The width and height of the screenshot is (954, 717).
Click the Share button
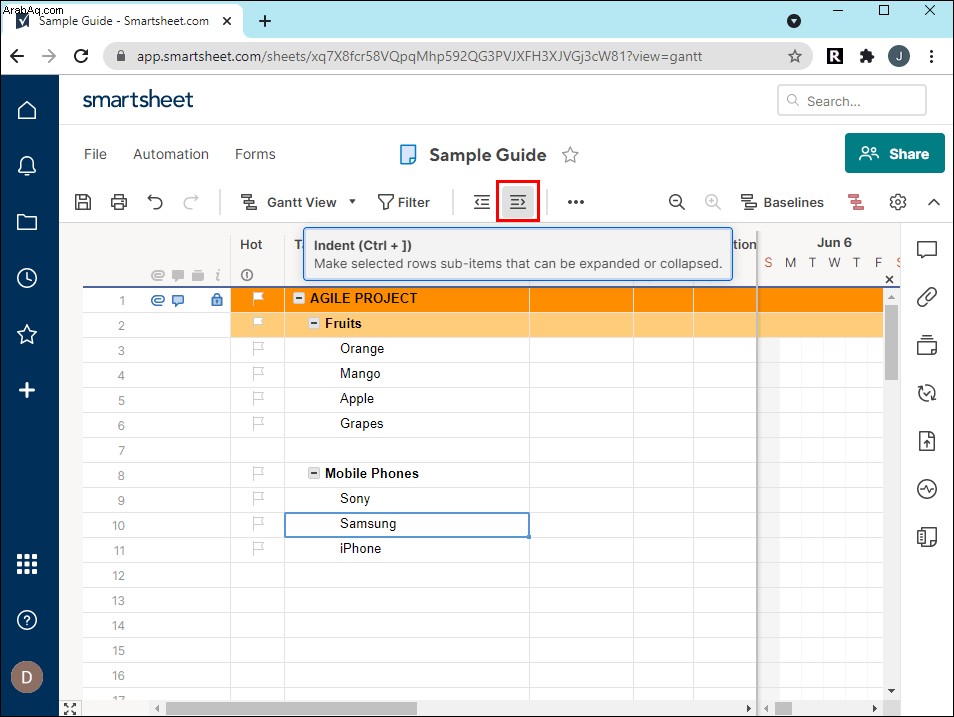coord(894,153)
